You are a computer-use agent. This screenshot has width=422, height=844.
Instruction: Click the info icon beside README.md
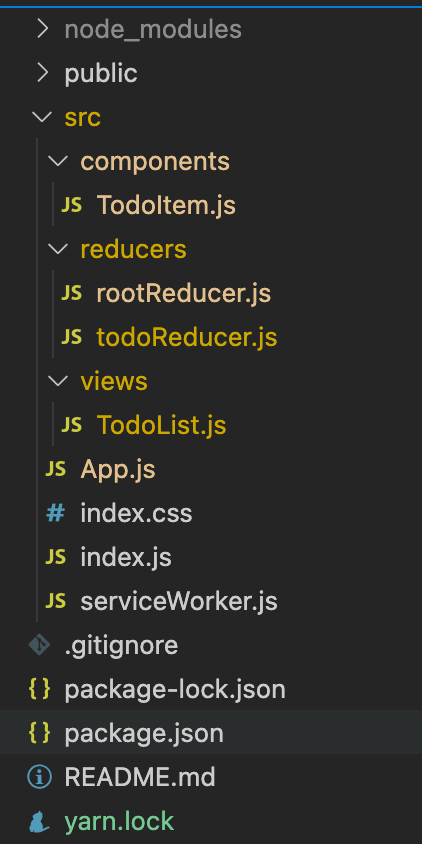[x=39, y=777]
